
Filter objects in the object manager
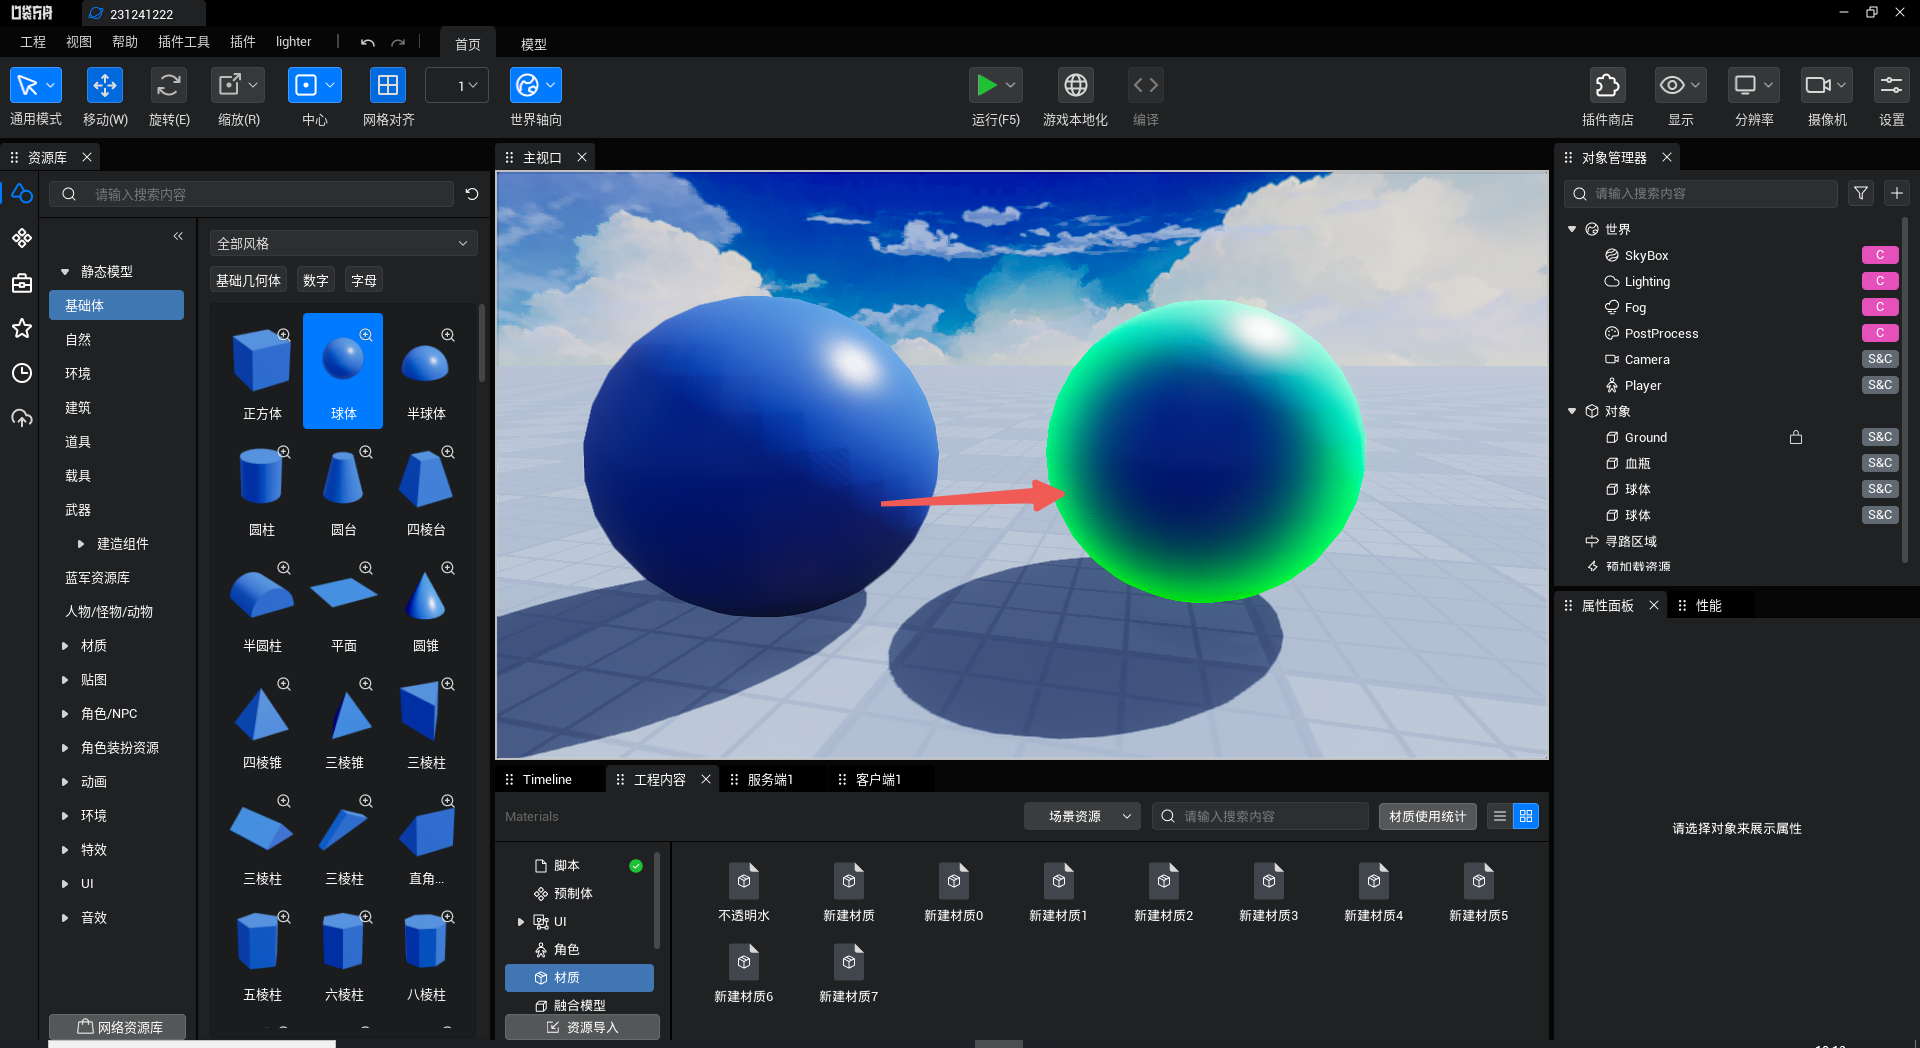(1861, 193)
